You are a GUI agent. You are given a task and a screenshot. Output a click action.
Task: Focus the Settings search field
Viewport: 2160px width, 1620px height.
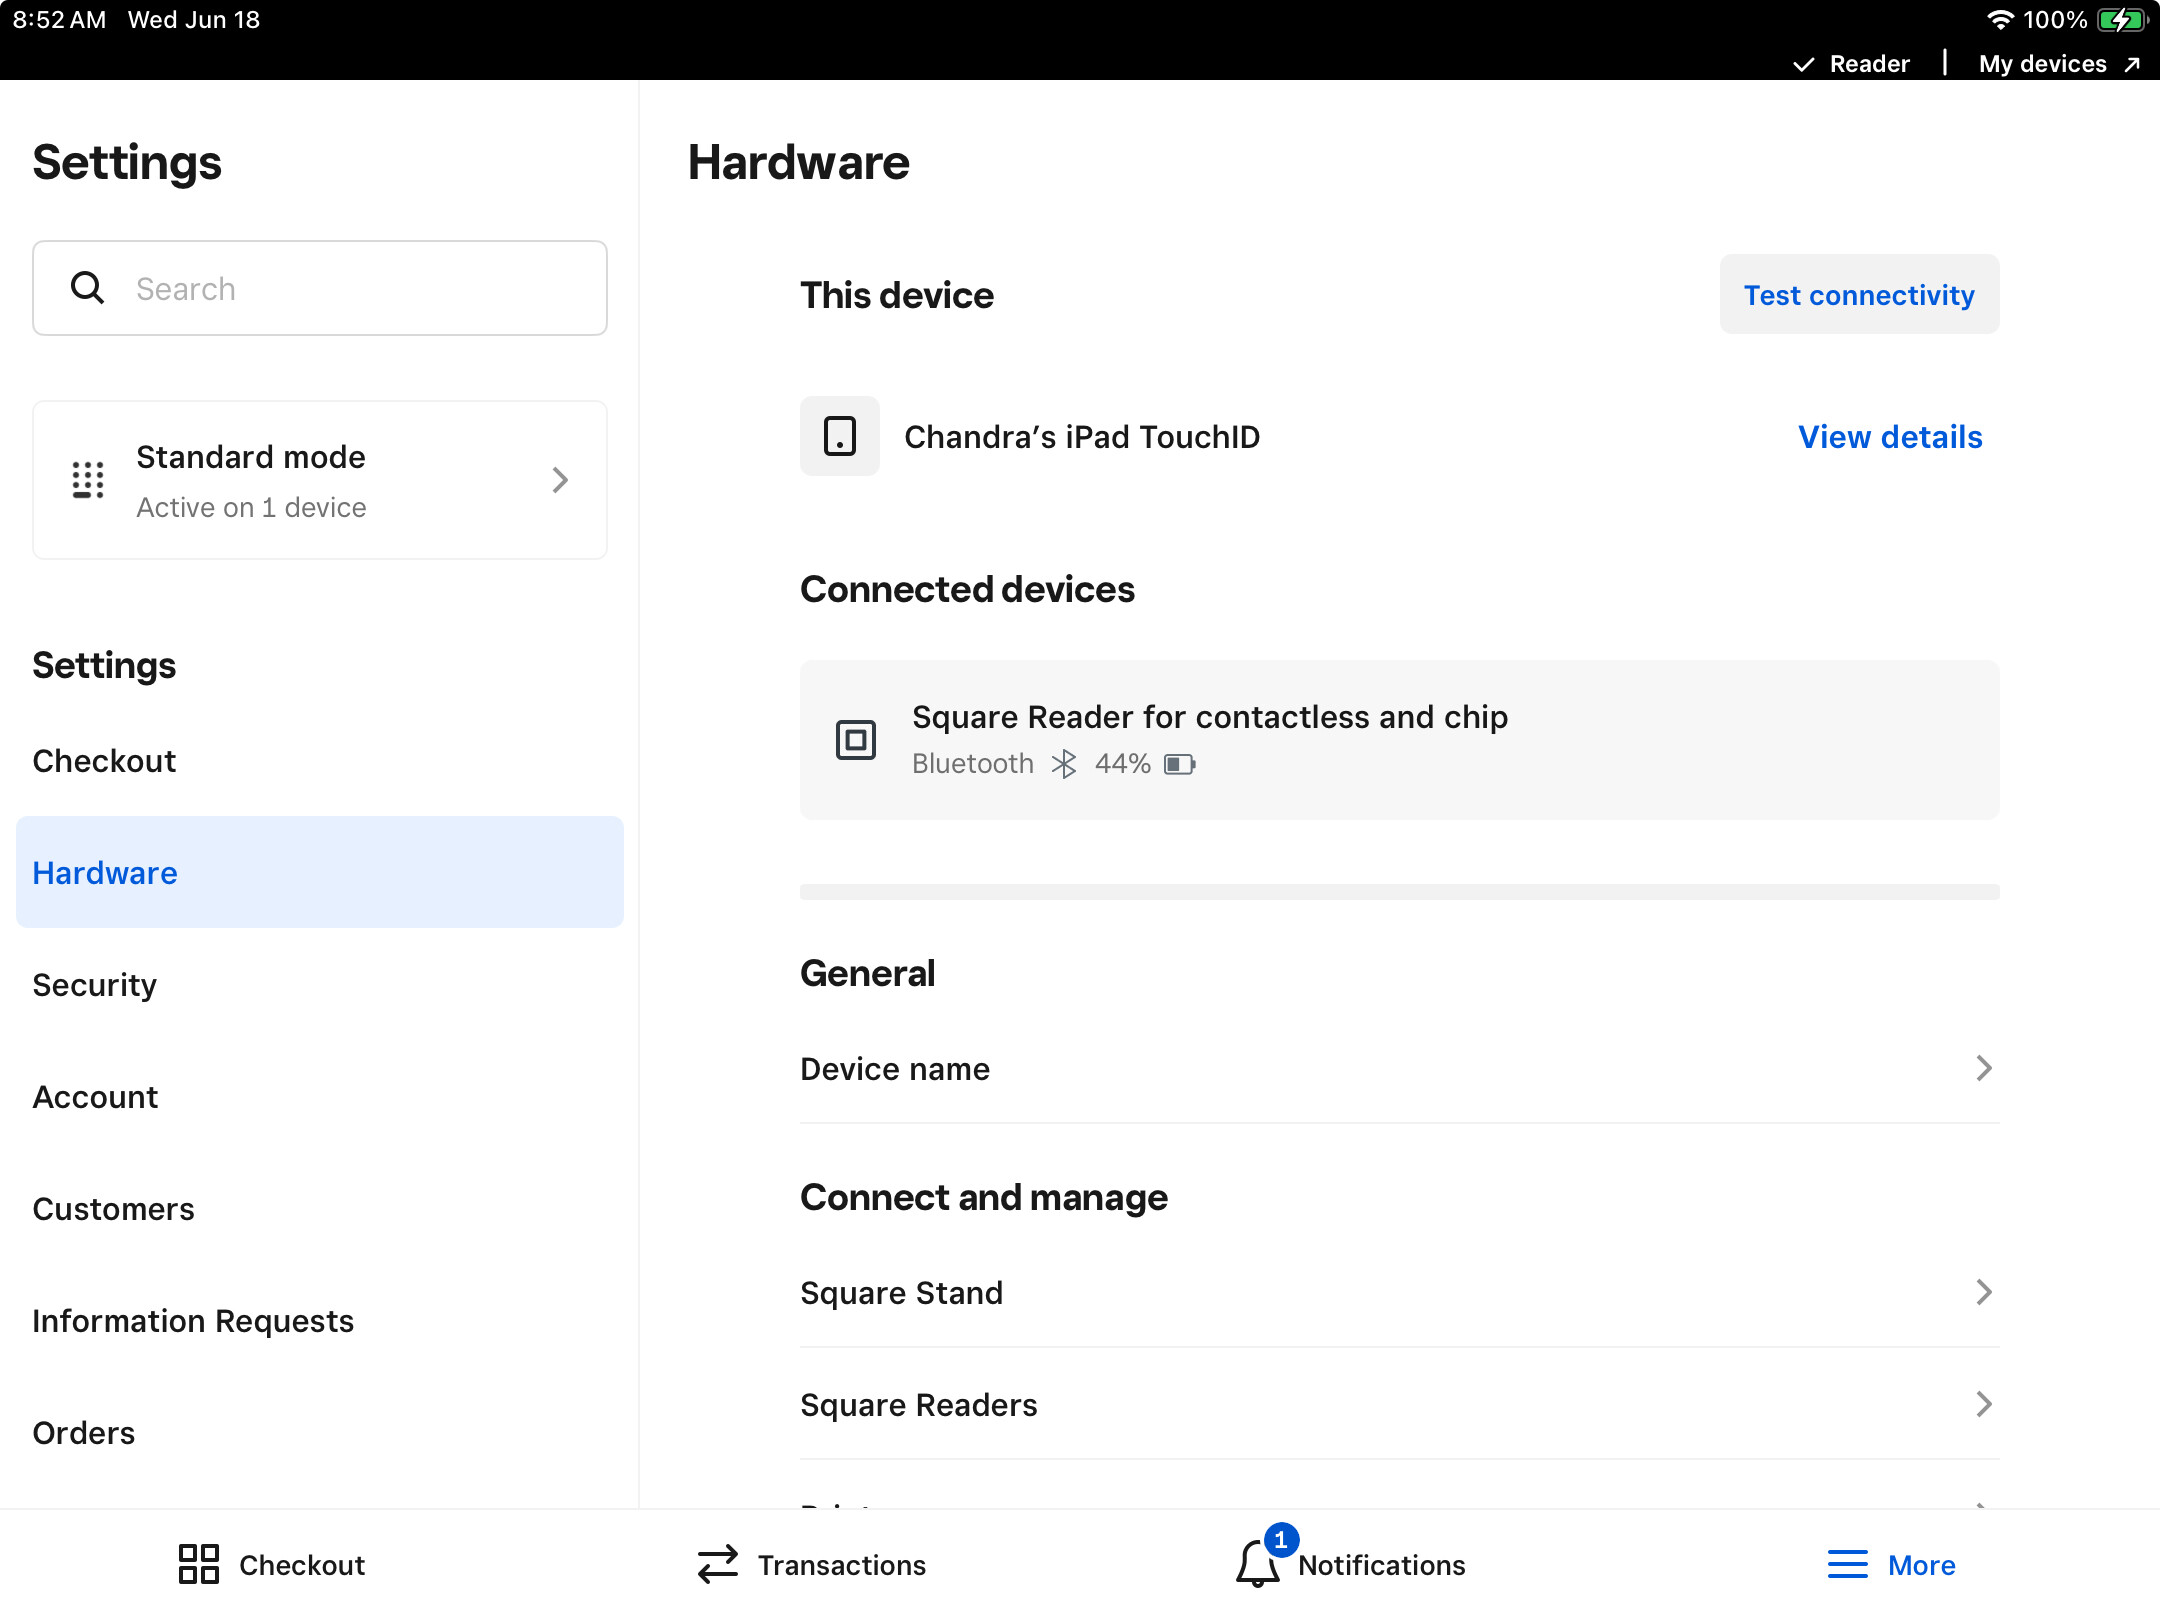click(320, 288)
